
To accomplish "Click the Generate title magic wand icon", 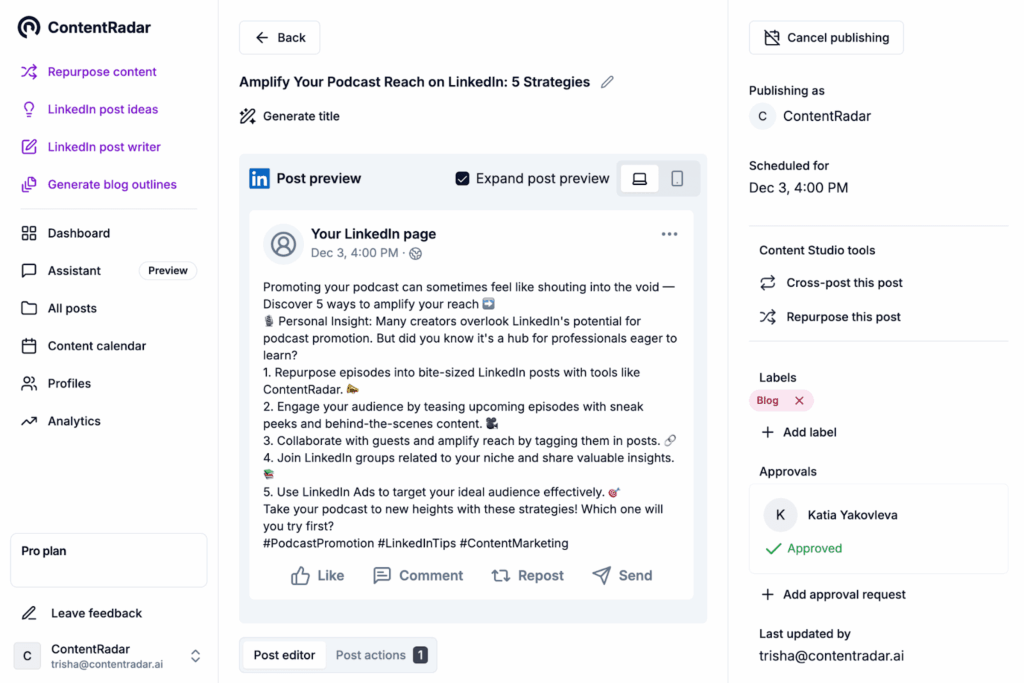I will 248,116.
